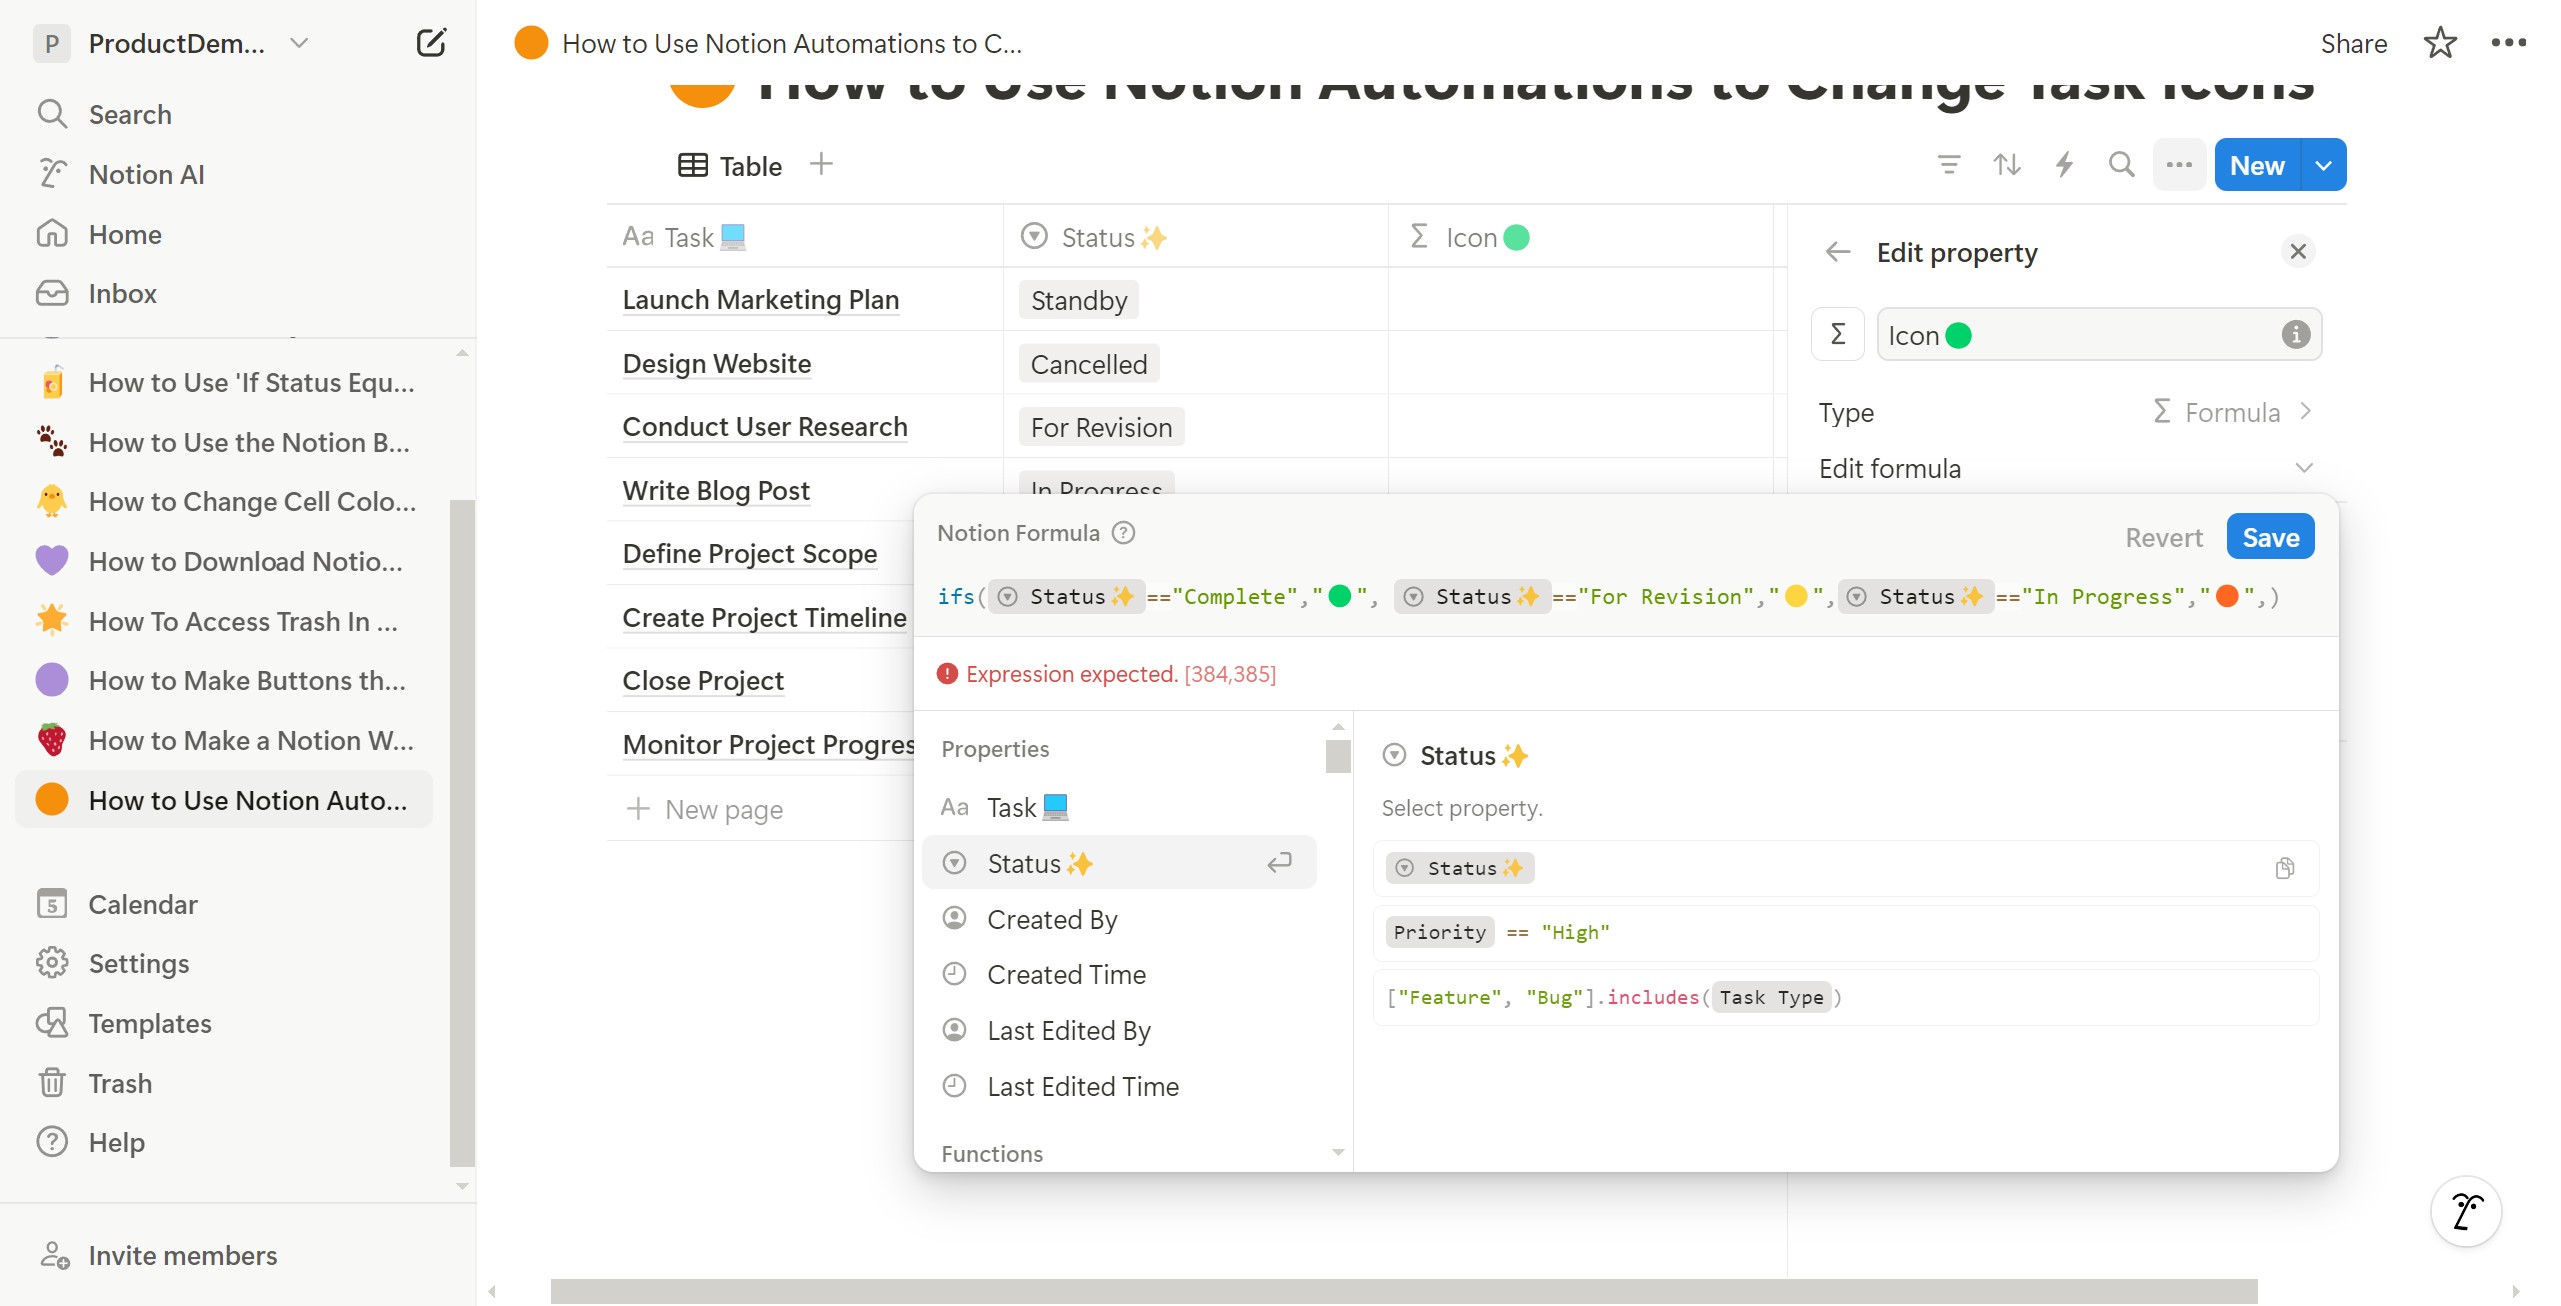Click the sigma property icon button
The height and width of the screenshot is (1306, 2561).
pyautogui.click(x=1838, y=334)
